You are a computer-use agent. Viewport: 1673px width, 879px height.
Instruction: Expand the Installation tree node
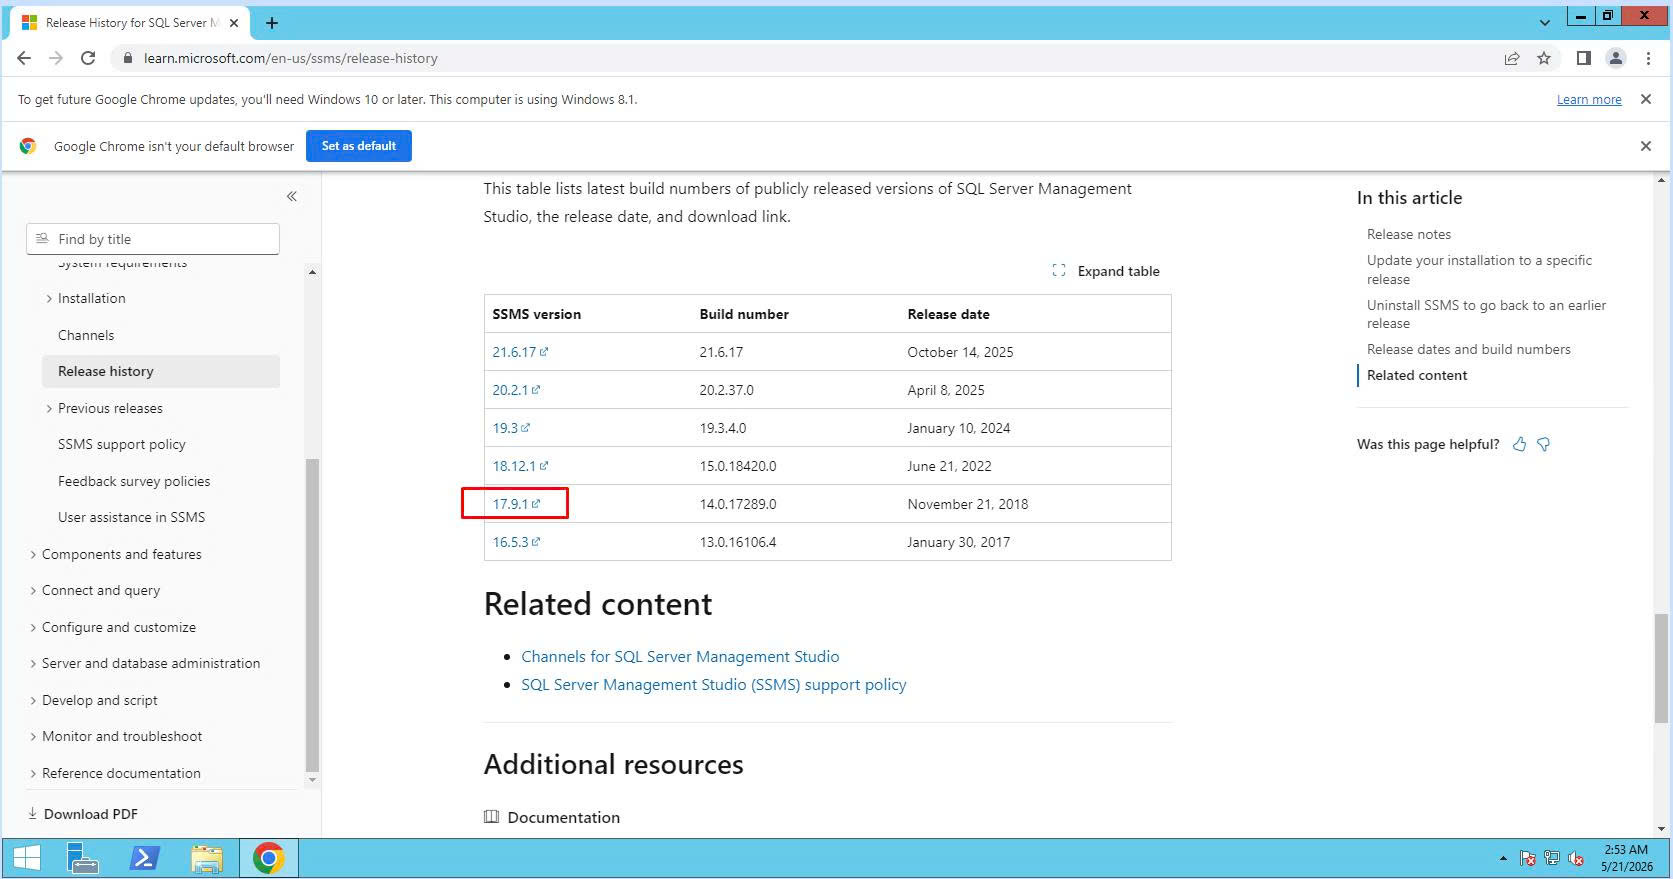point(49,299)
